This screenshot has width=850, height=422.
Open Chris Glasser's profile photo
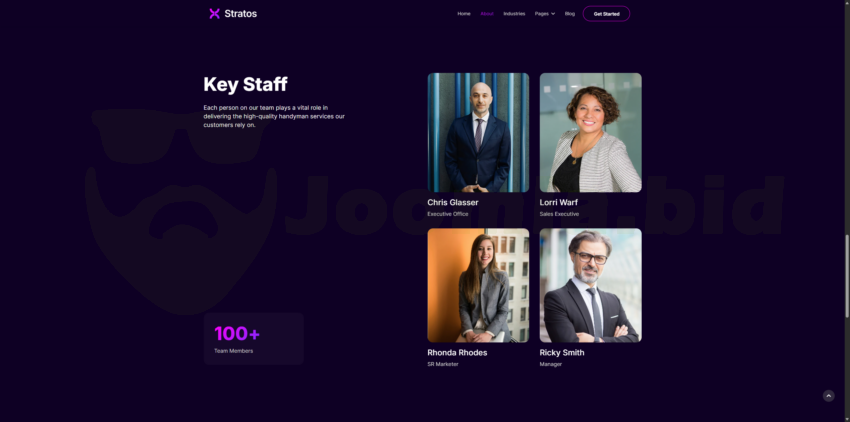point(478,132)
